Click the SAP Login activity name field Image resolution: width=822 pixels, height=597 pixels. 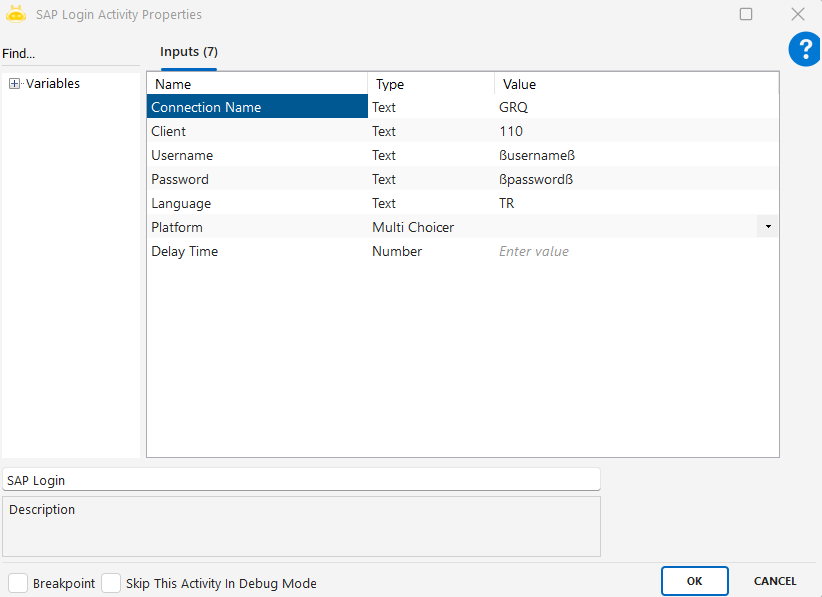300,480
